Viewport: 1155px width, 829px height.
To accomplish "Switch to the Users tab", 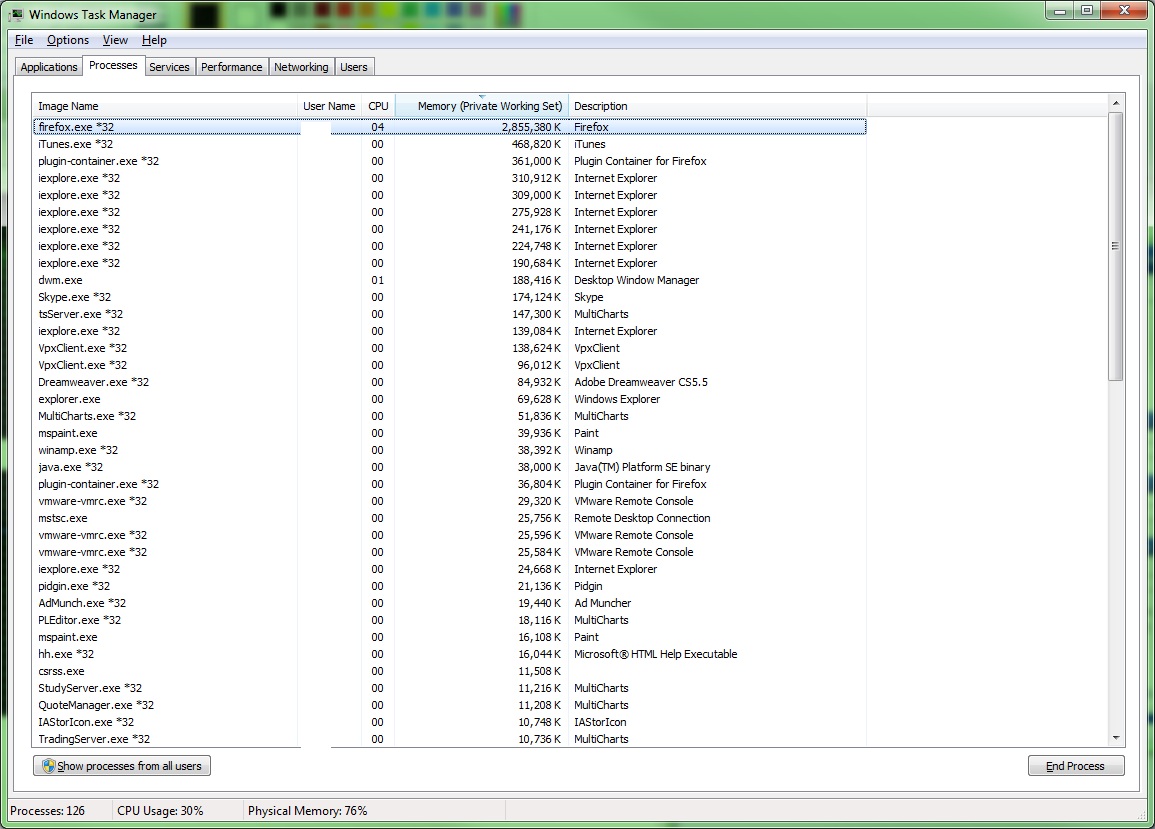I will point(354,67).
